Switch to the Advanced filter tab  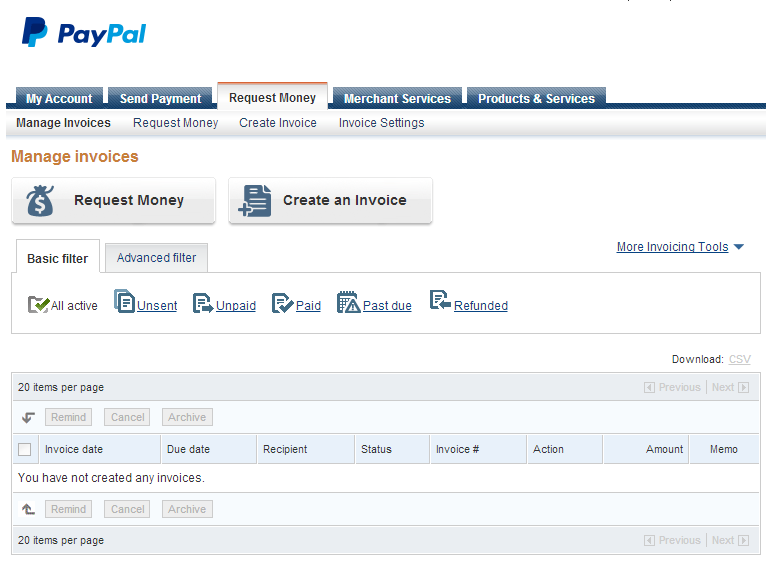tap(157, 258)
